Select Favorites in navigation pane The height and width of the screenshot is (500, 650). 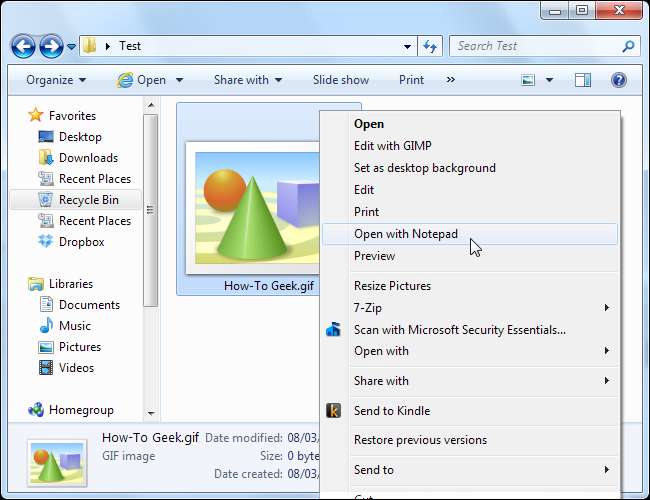tap(72, 116)
